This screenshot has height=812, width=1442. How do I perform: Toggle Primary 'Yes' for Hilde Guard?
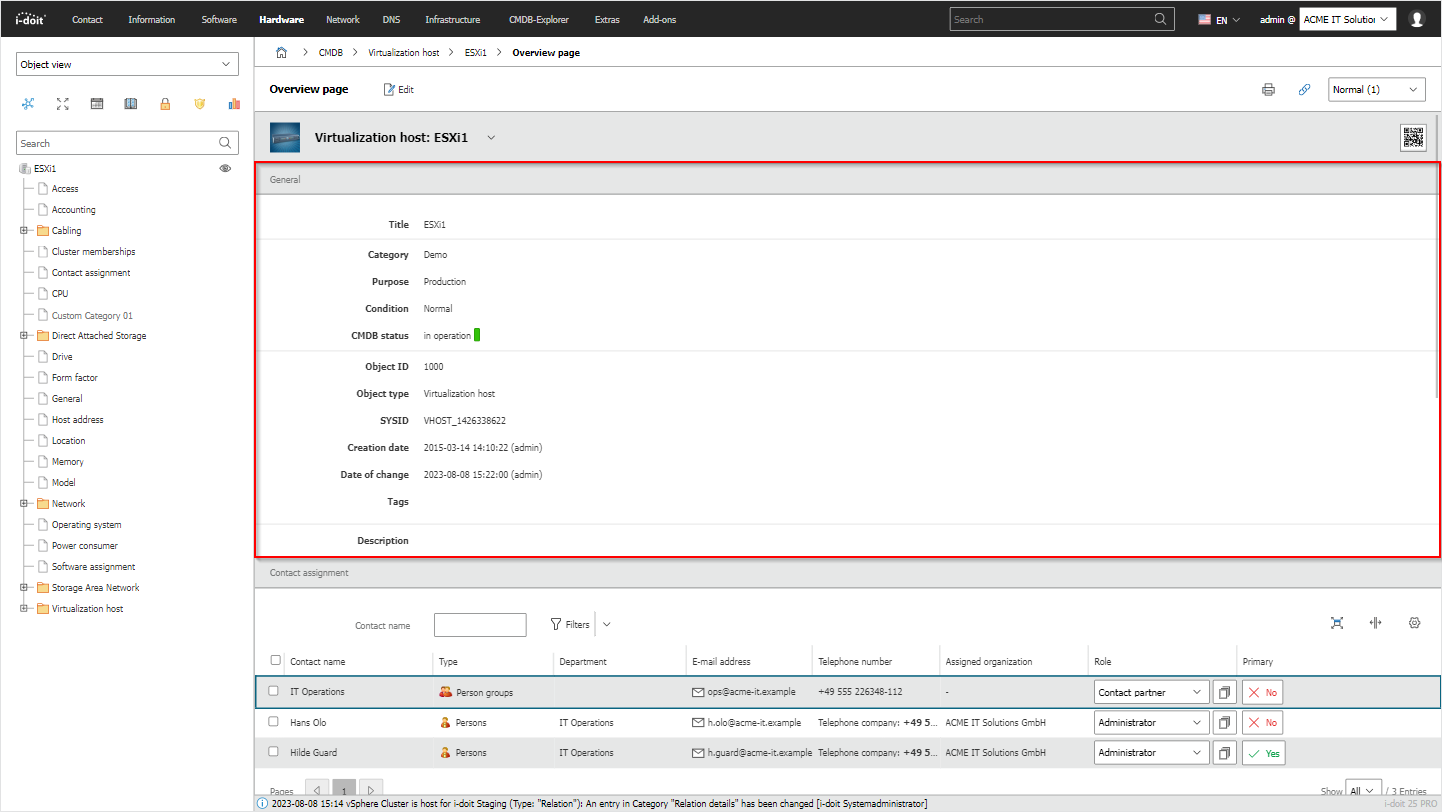click(1263, 752)
